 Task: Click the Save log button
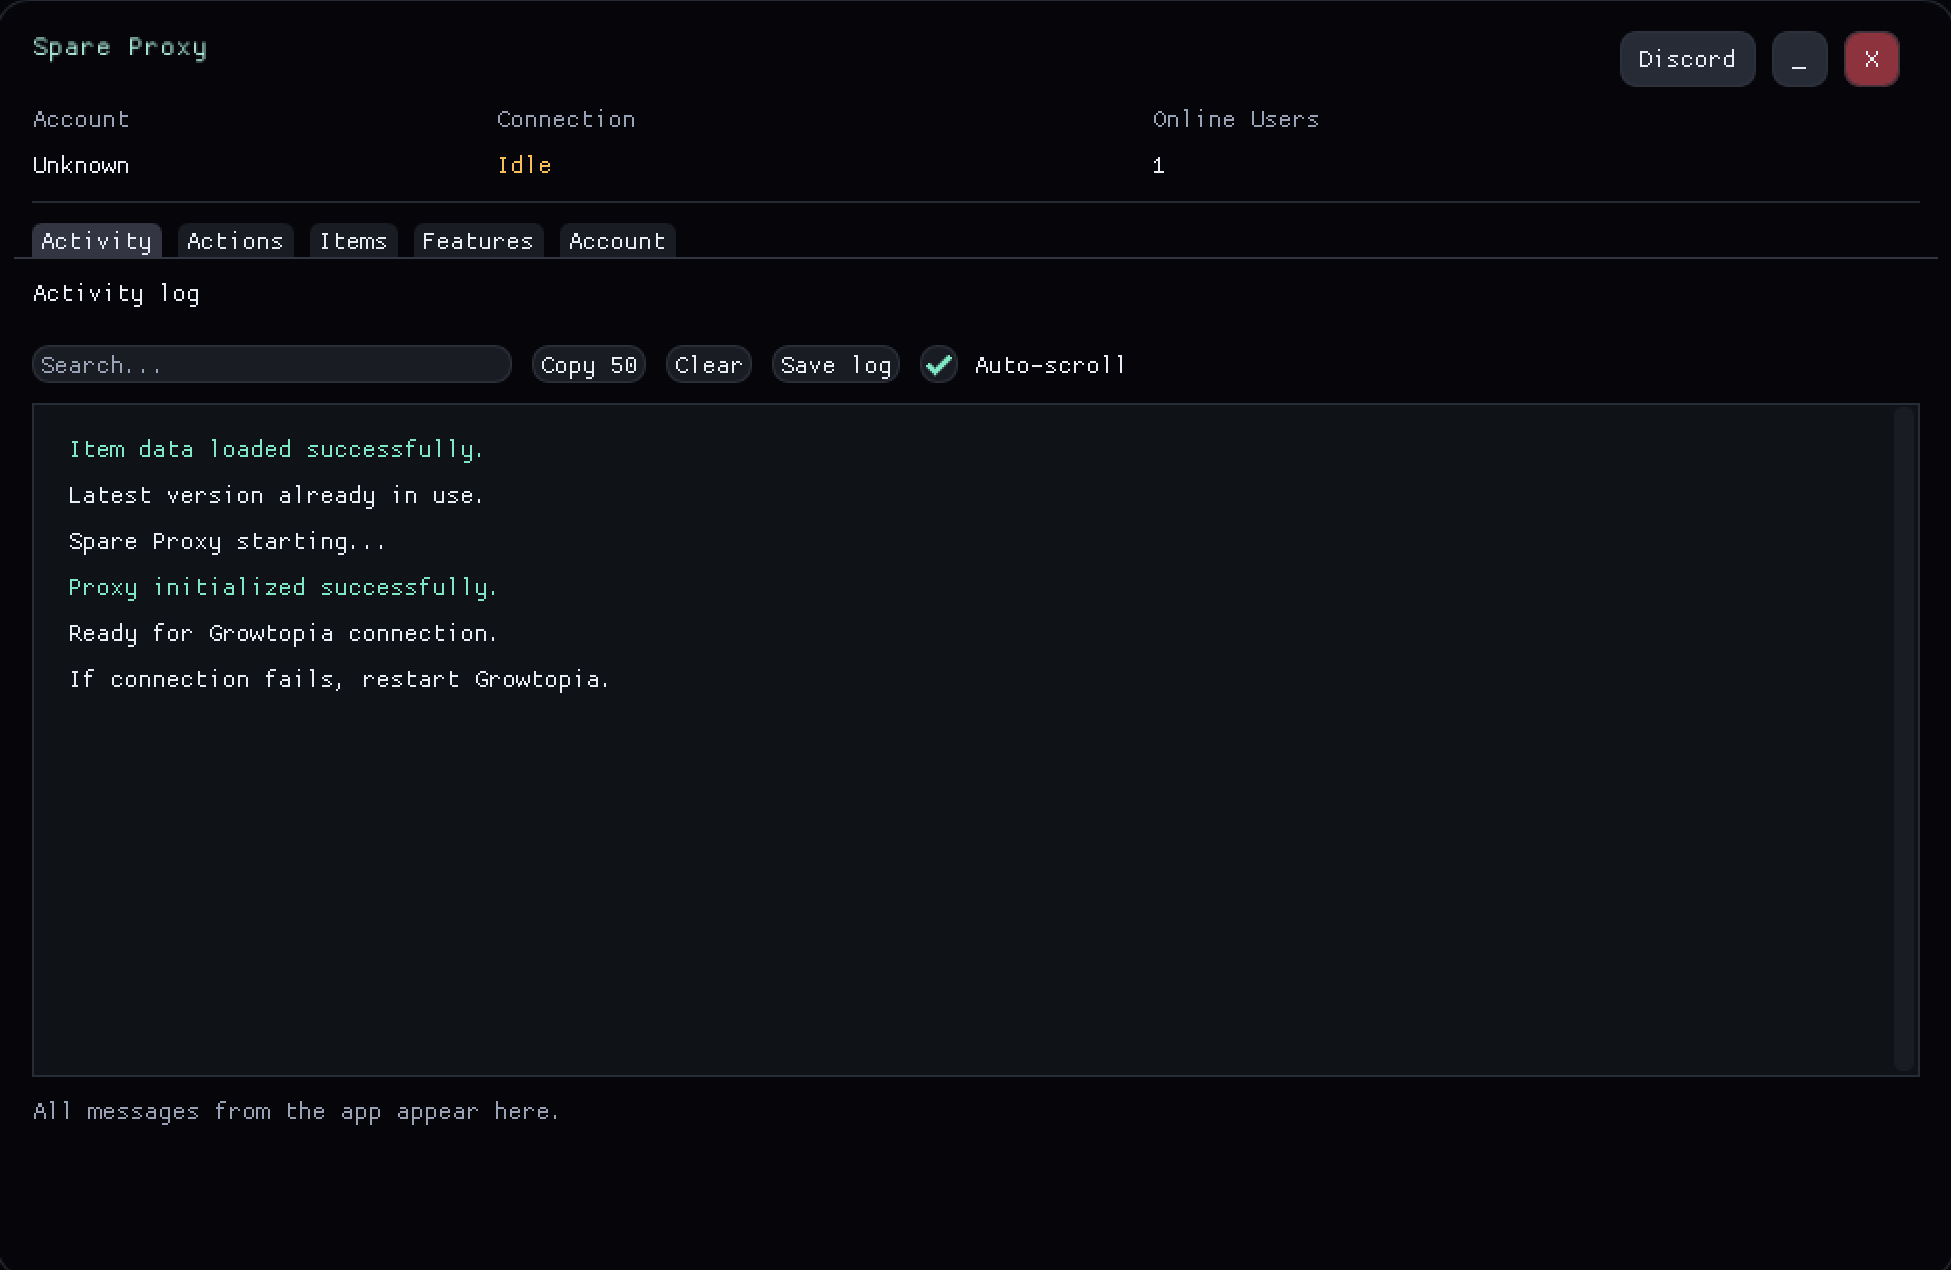[x=835, y=365]
